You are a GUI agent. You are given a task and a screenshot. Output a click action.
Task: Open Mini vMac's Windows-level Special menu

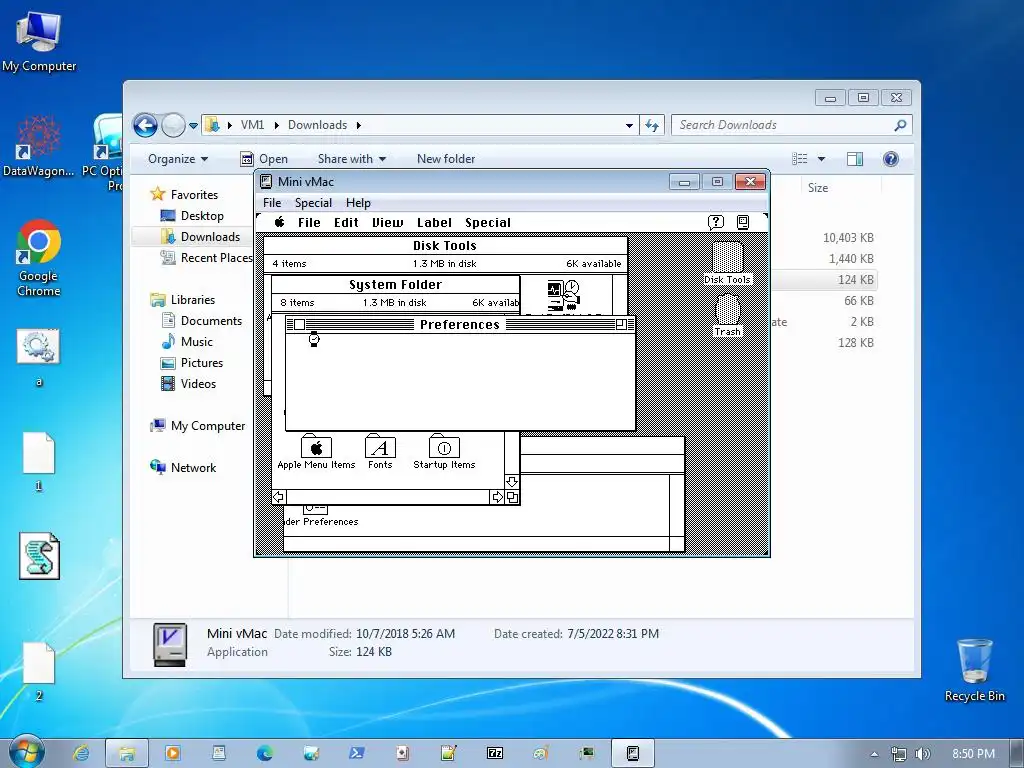pyautogui.click(x=313, y=202)
